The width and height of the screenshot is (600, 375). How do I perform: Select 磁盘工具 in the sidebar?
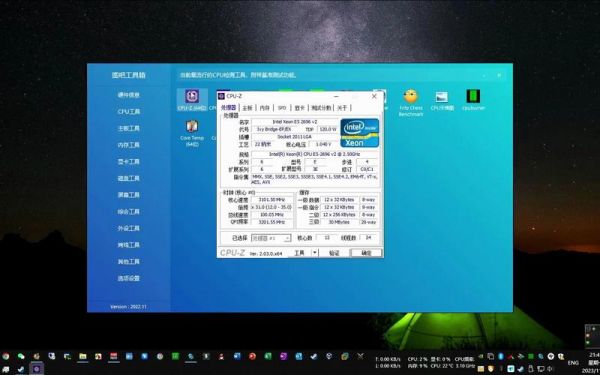[129, 178]
